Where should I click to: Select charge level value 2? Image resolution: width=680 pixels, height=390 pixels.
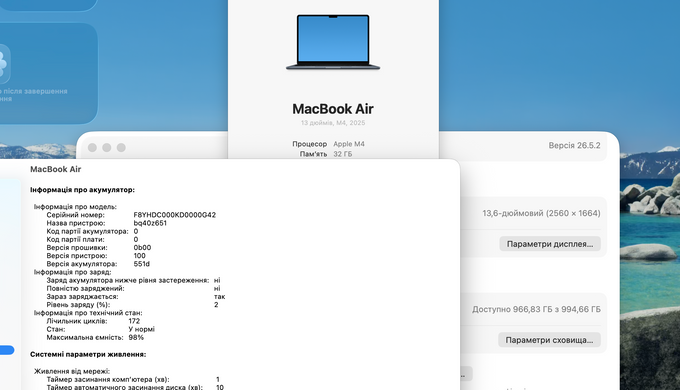tap(216, 305)
